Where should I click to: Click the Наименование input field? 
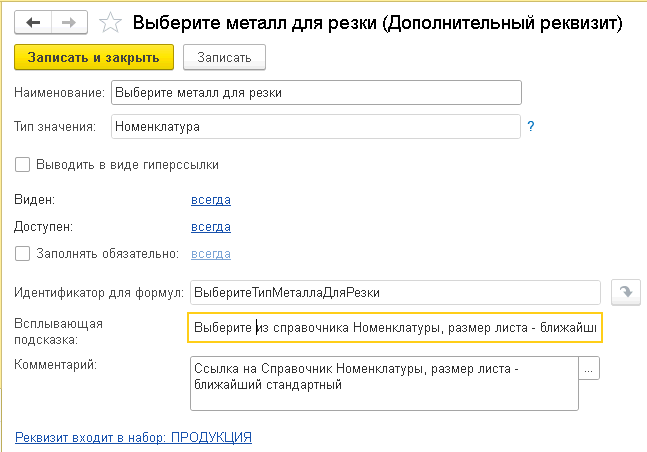pyautogui.click(x=316, y=93)
